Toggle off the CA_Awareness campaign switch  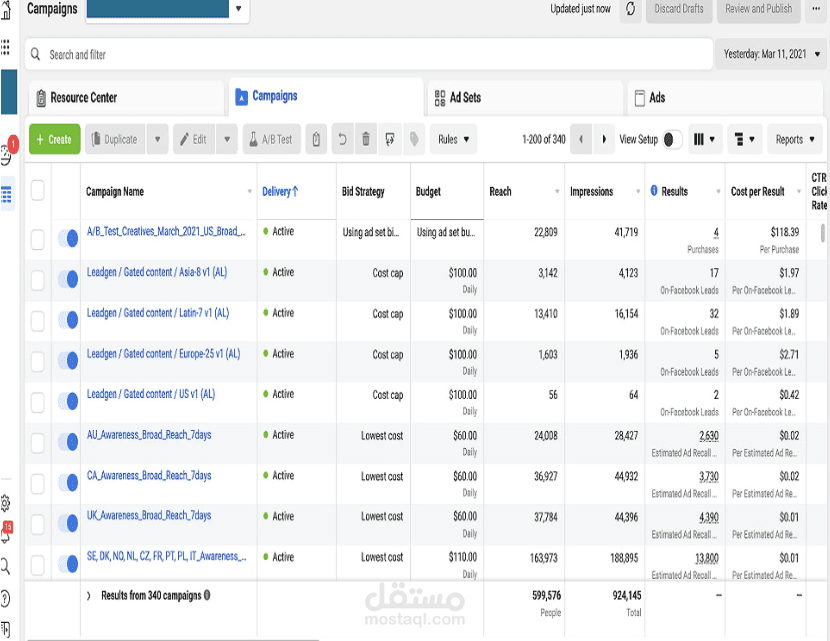click(x=68, y=483)
